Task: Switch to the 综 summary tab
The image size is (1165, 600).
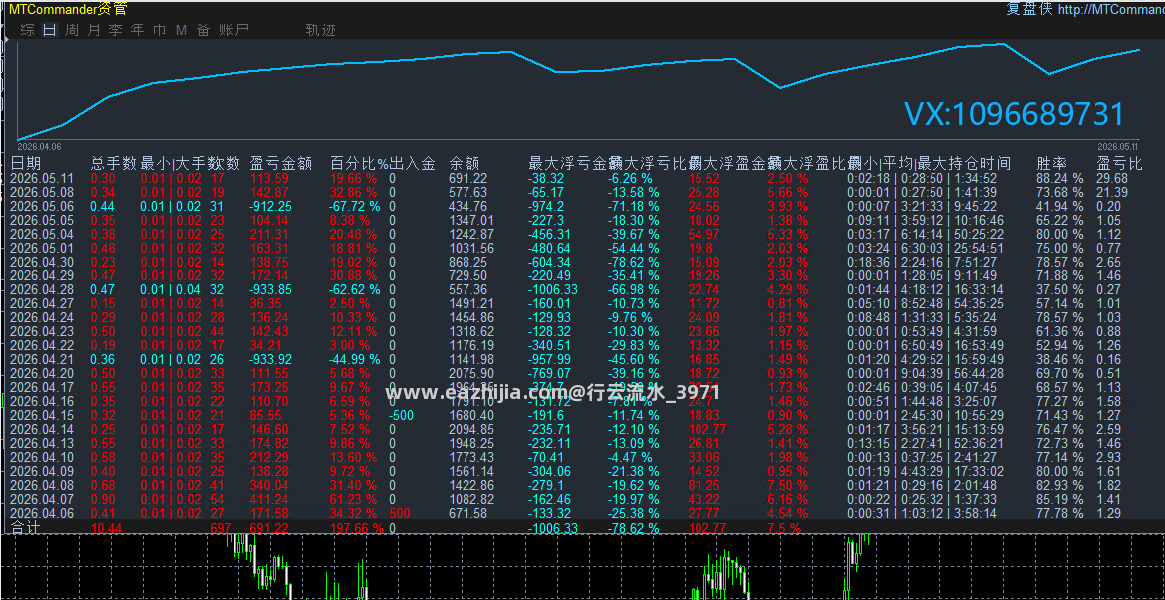Action: tap(27, 30)
